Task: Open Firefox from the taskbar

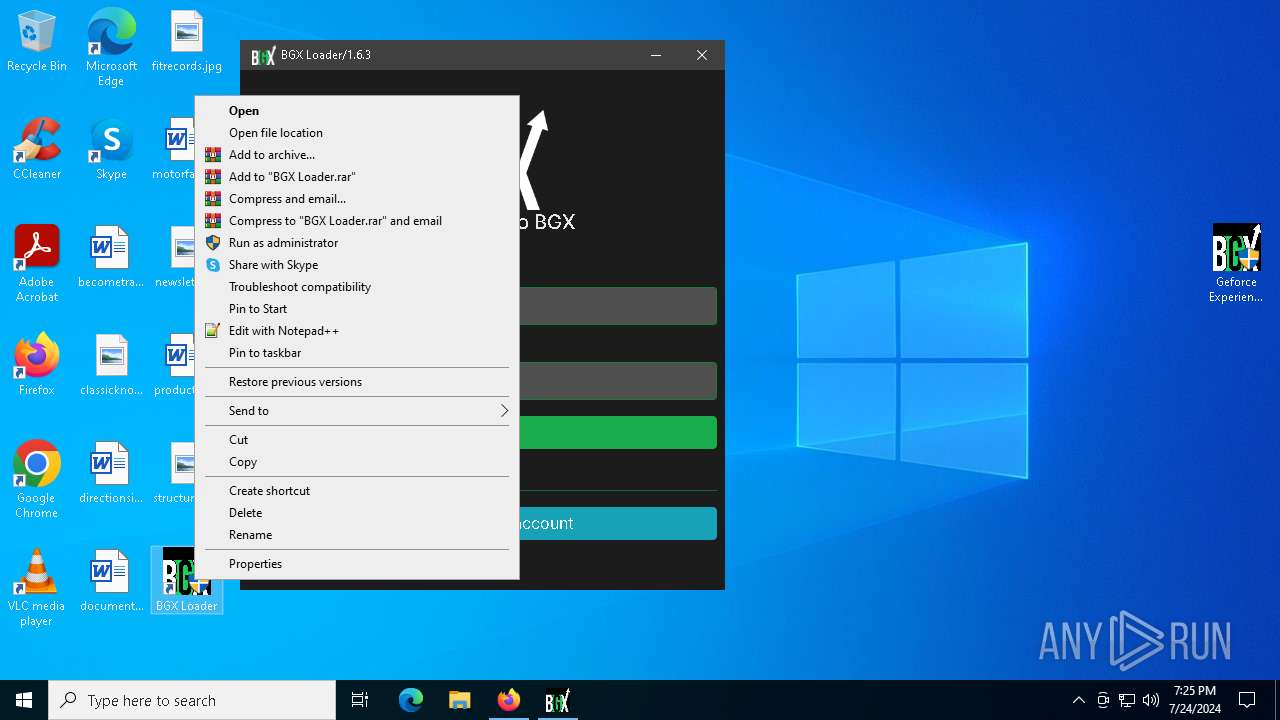Action: pos(508,700)
